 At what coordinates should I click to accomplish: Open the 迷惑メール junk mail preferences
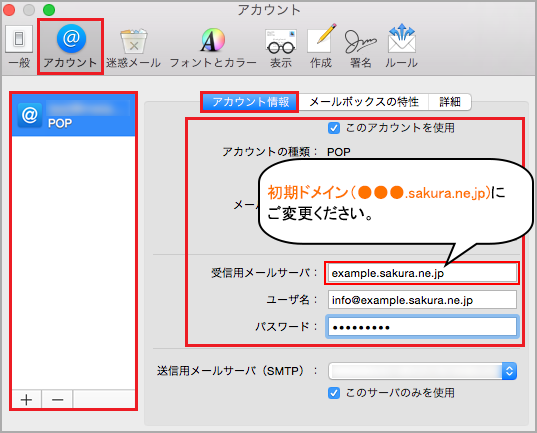click(x=133, y=48)
